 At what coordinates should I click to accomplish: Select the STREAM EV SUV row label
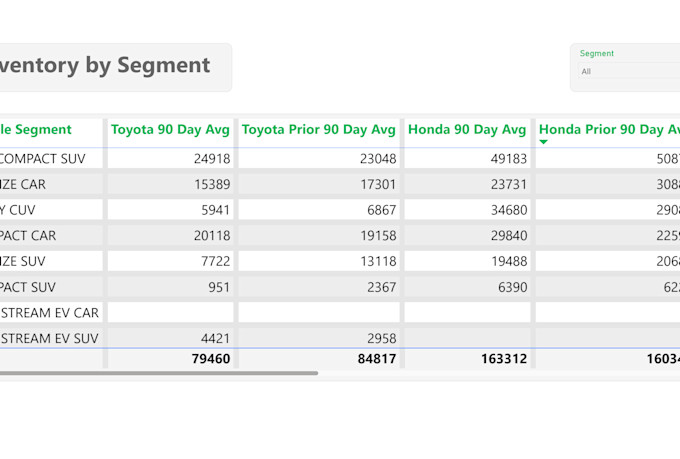pos(50,338)
